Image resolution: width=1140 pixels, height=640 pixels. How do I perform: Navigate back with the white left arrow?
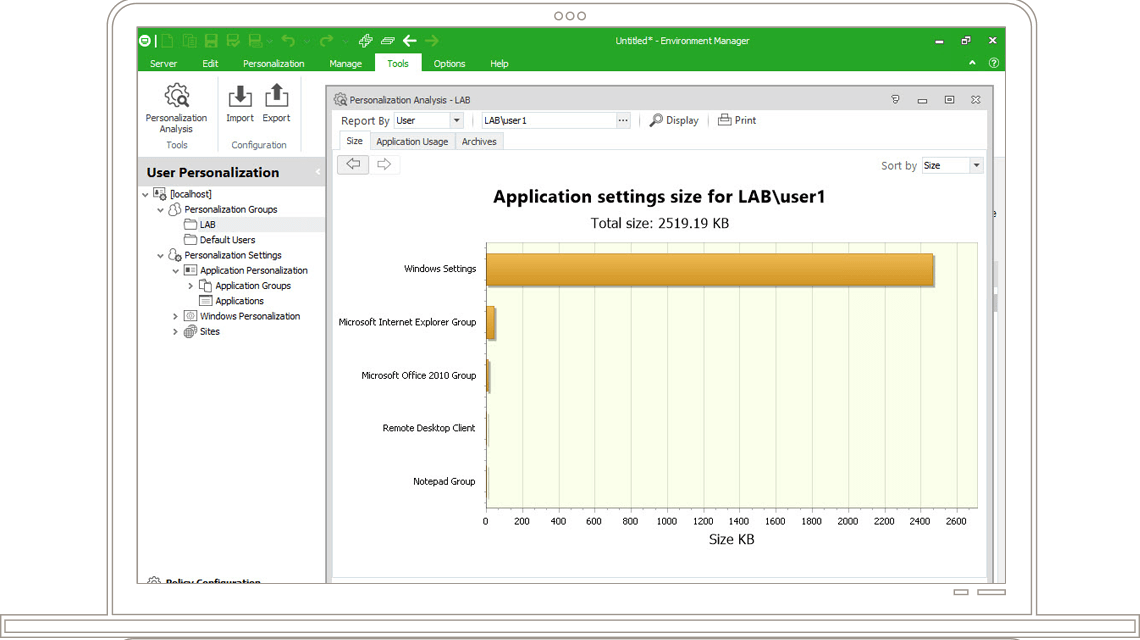point(410,41)
